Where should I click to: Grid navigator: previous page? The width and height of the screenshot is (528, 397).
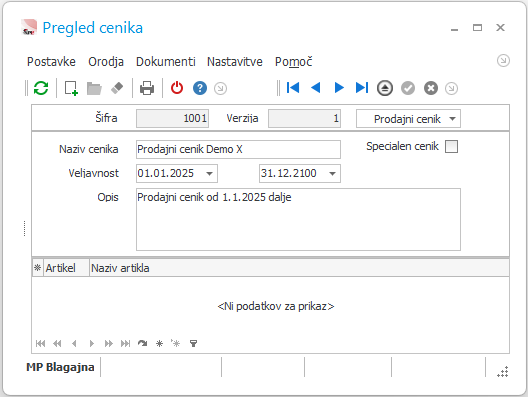(x=57, y=343)
